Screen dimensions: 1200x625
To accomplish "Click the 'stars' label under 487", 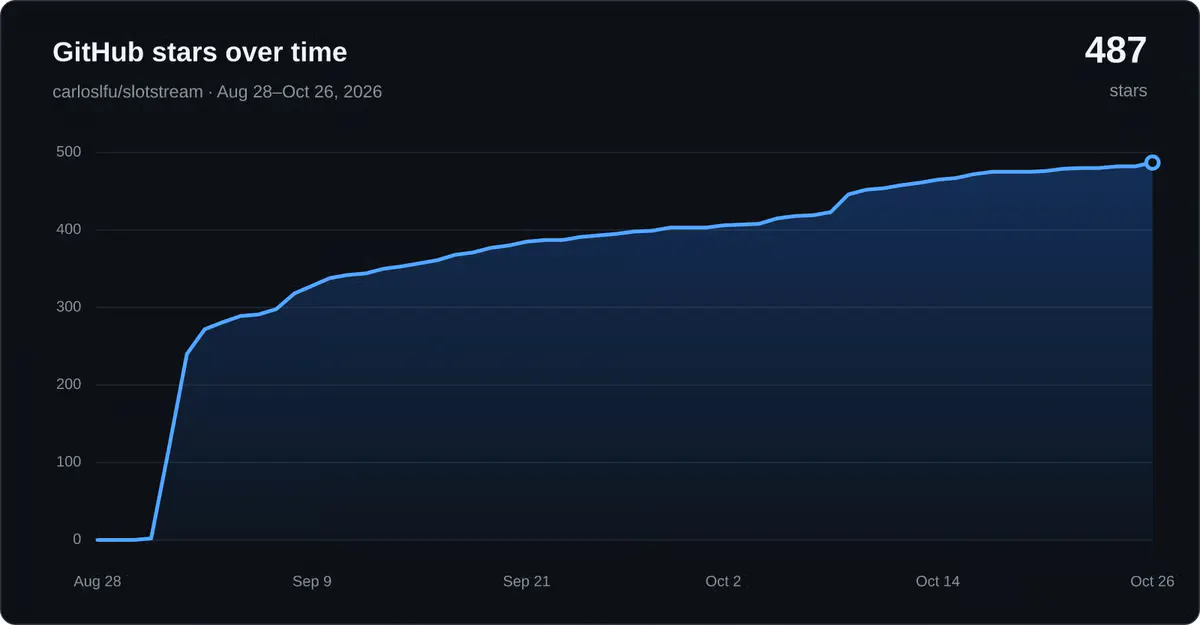I will point(1128,91).
